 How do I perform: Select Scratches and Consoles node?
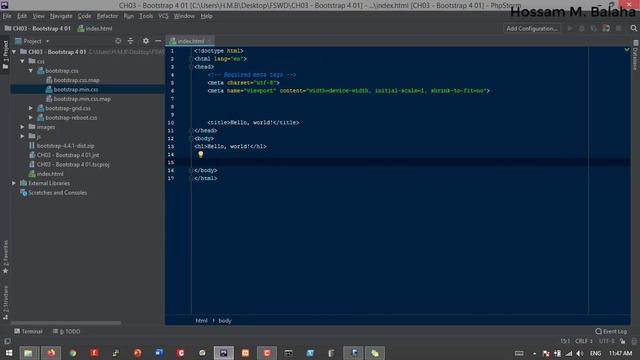[57, 193]
